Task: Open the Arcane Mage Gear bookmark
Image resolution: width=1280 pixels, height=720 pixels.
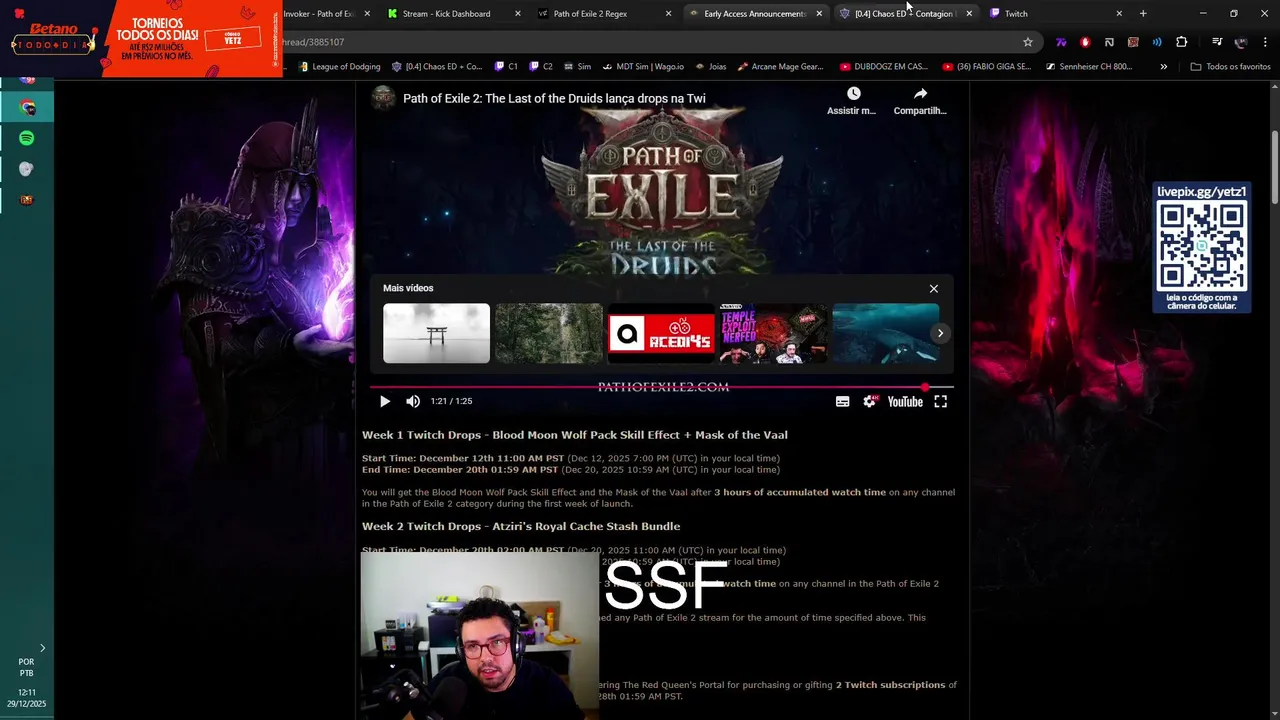Action: click(780, 67)
